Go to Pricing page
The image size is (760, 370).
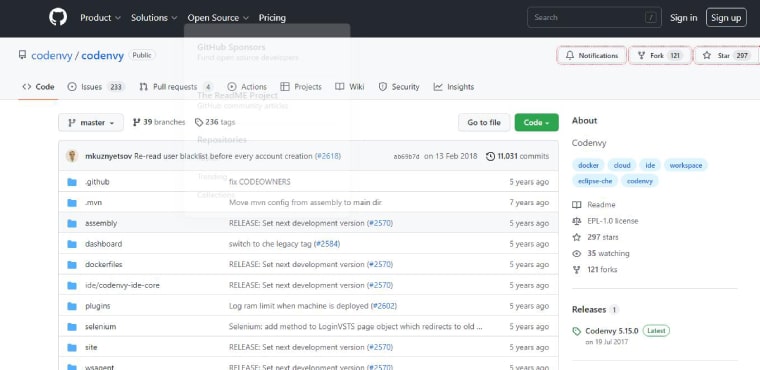(272, 18)
